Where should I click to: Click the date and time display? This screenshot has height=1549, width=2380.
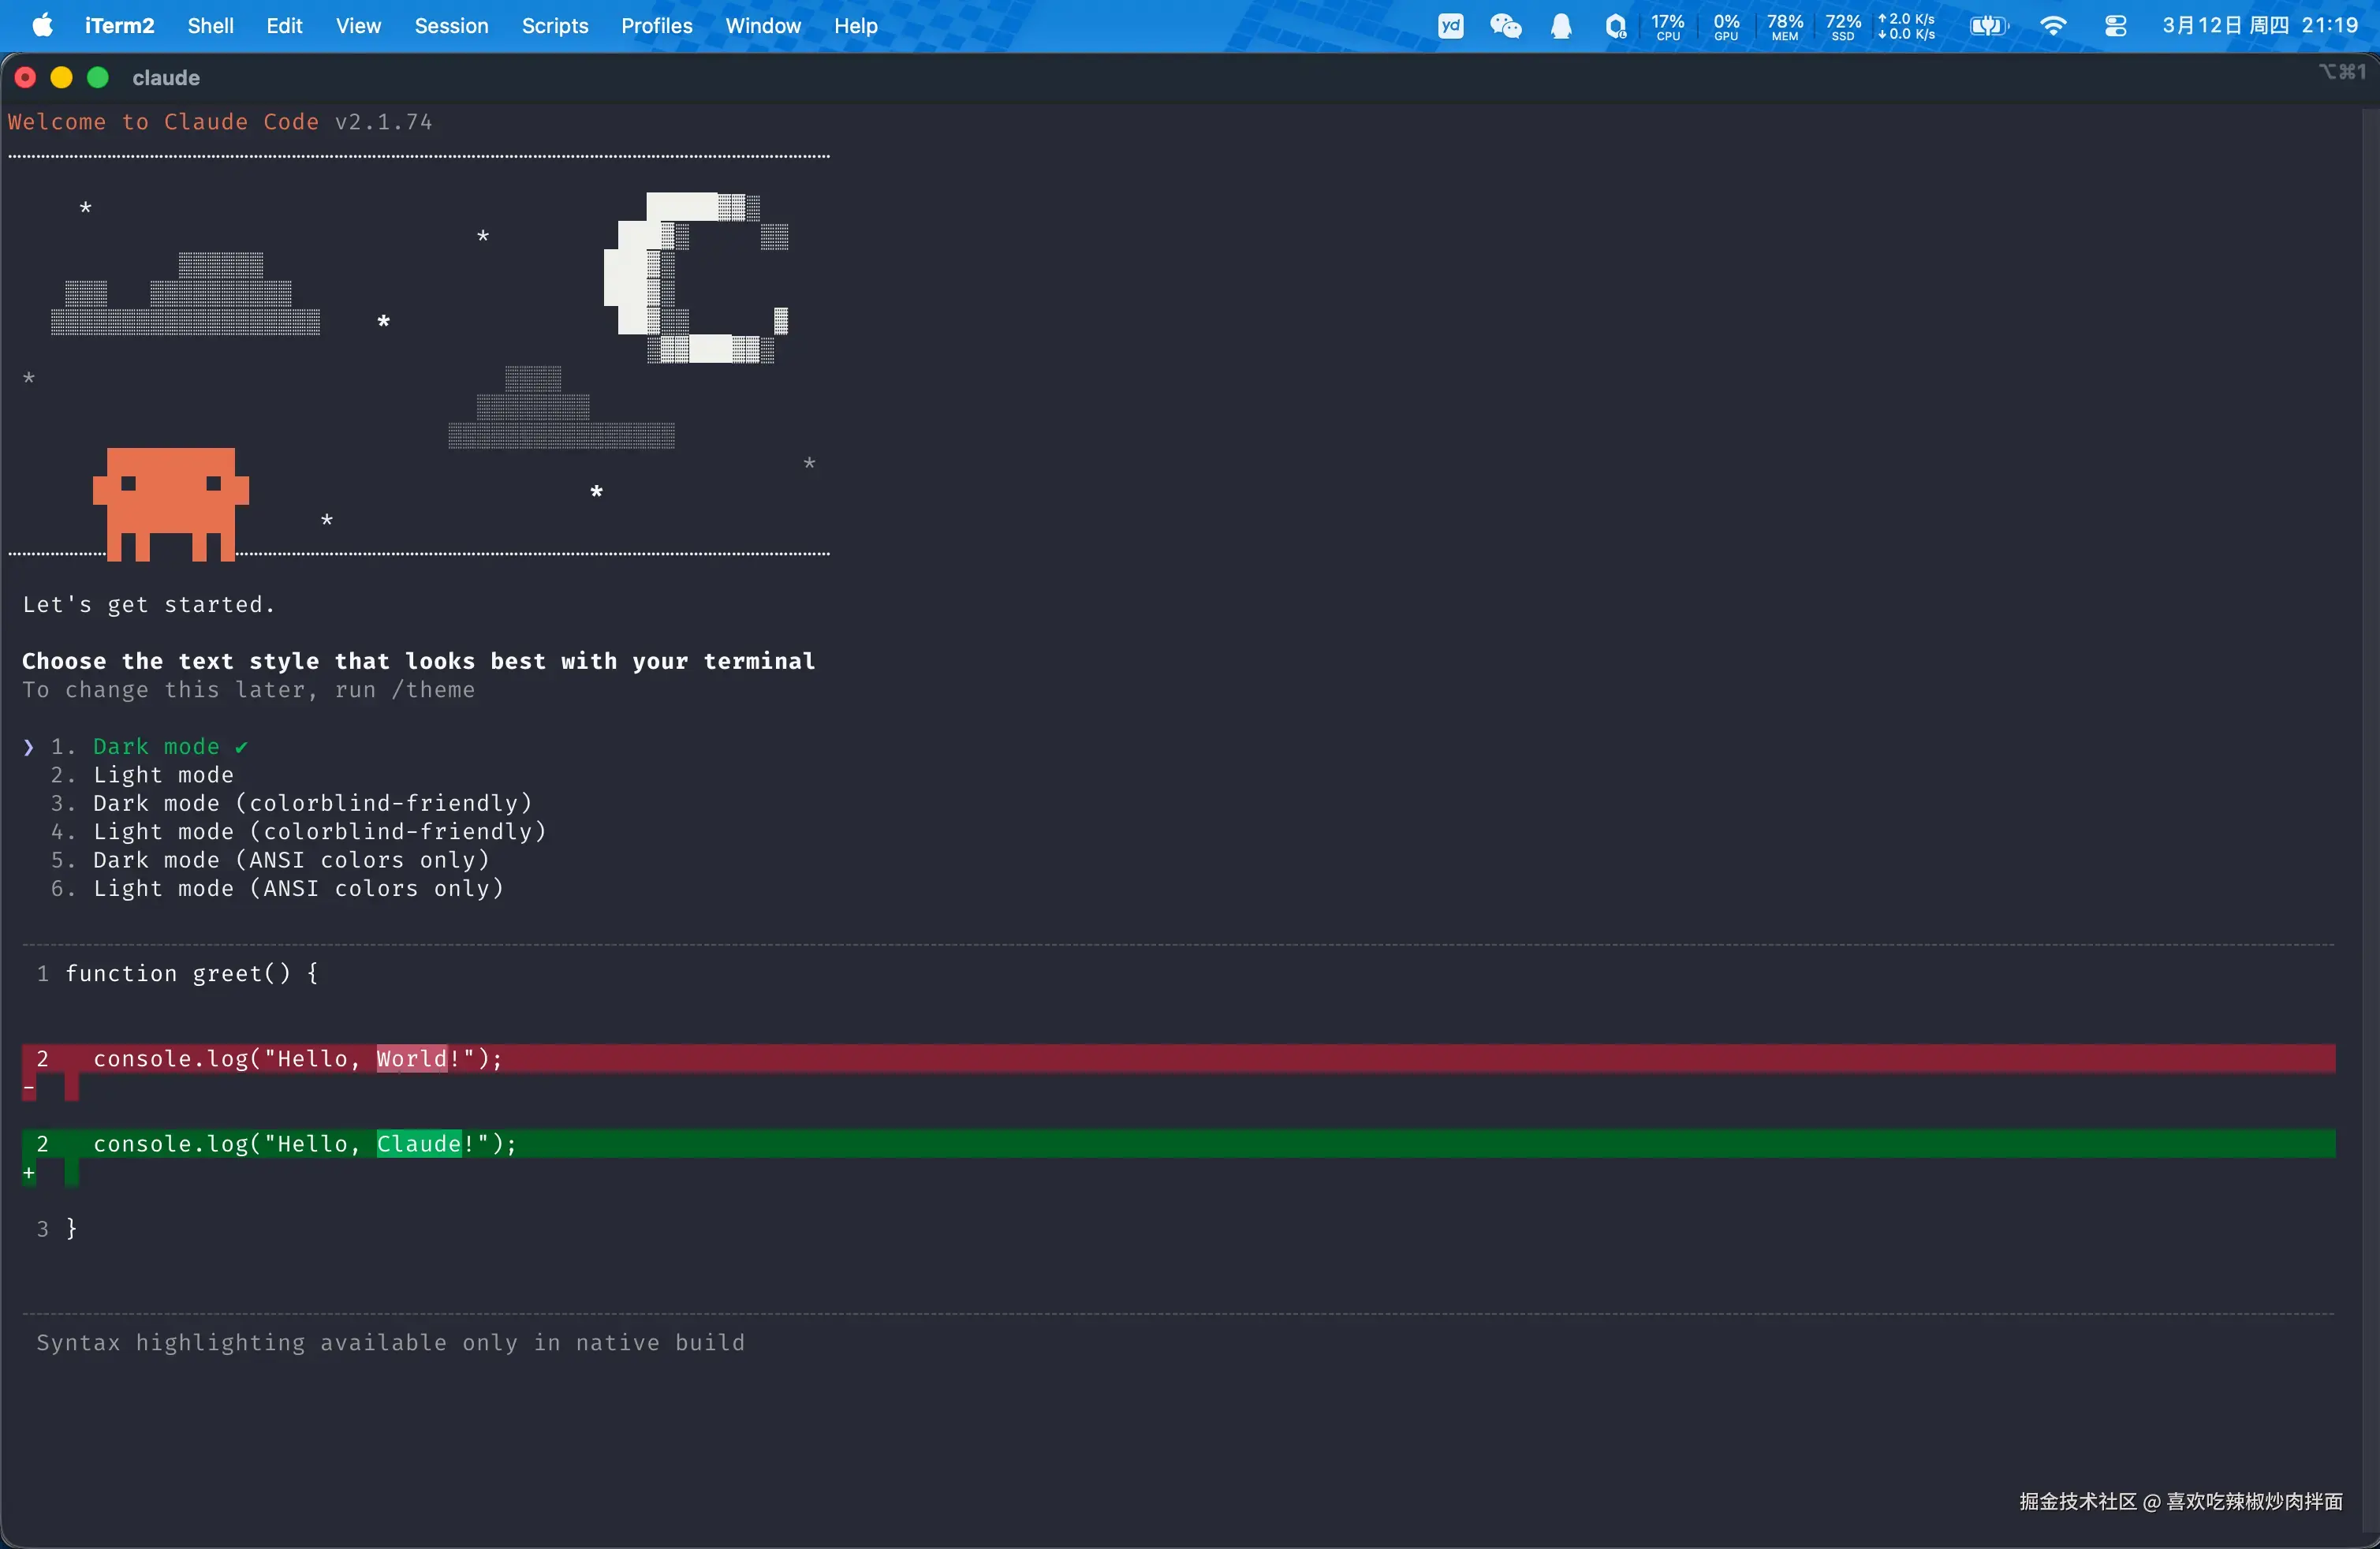tap(2259, 26)
